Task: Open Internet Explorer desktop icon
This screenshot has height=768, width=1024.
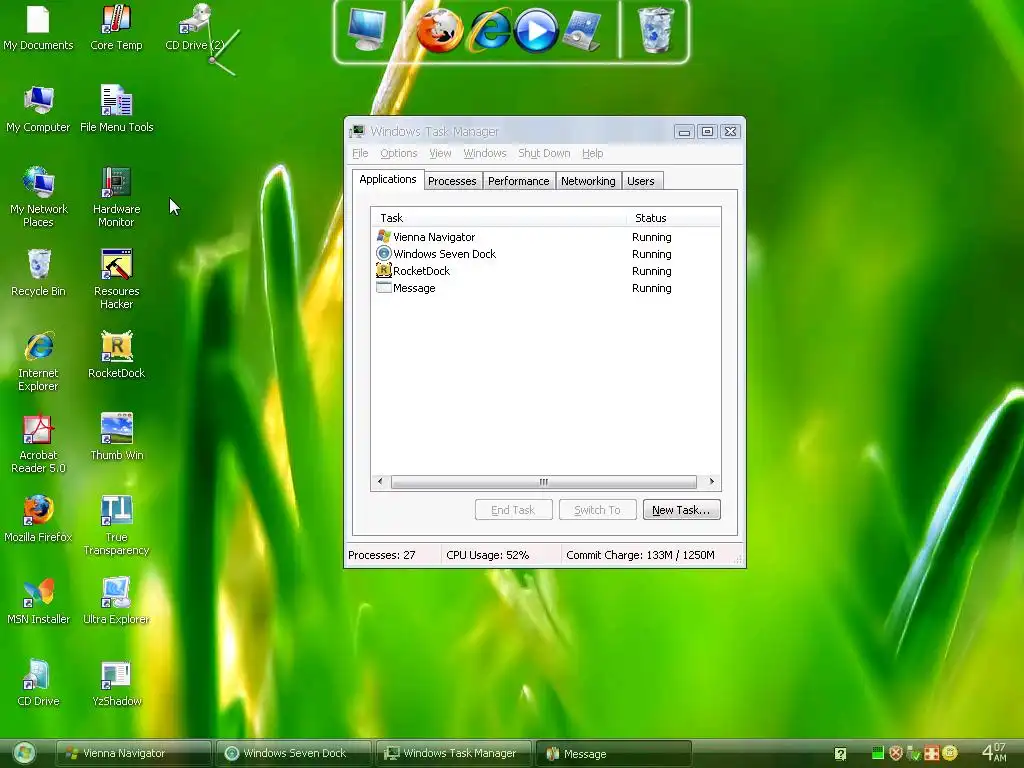Action: 38,362
